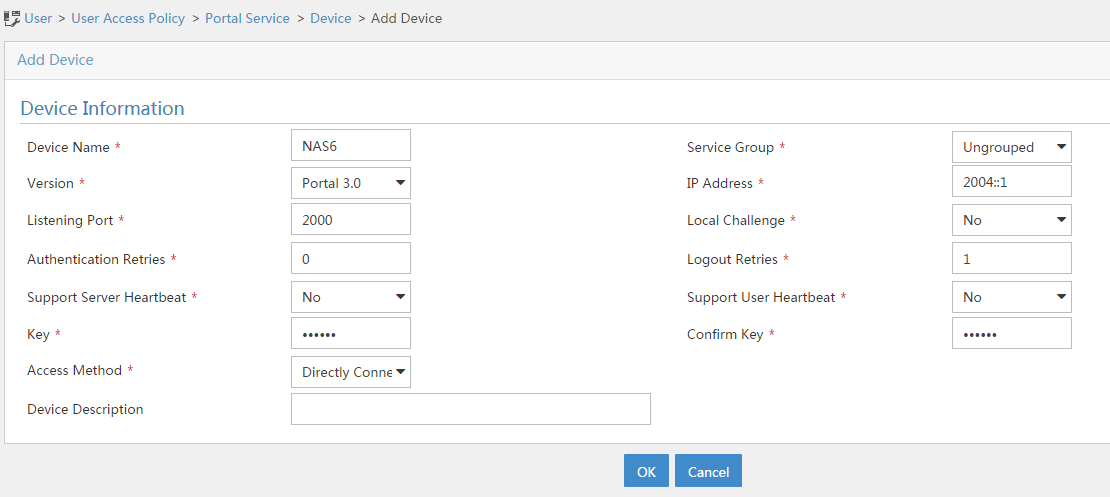Open the Support User Heartbeat dropdown
Screen dimensions: 1110x497
click(1012, 297)
